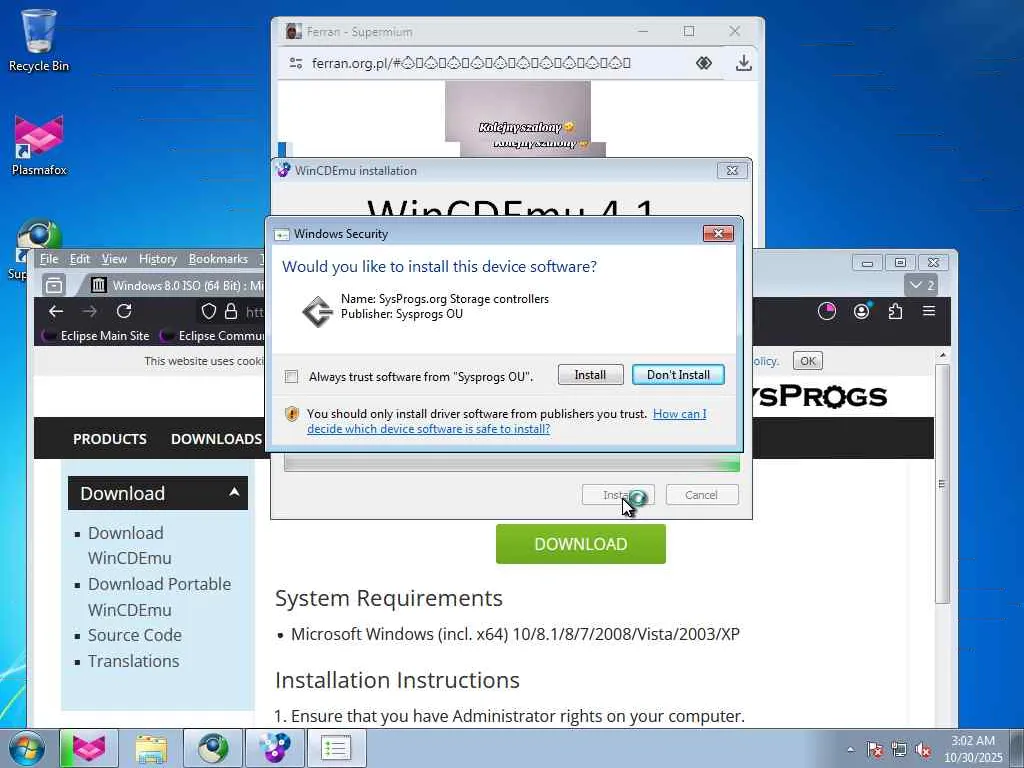This screenshot has height=768, width=1024.
Task: Click the Plasmafox taskbar icon
Action: click(x=89, y=748)
